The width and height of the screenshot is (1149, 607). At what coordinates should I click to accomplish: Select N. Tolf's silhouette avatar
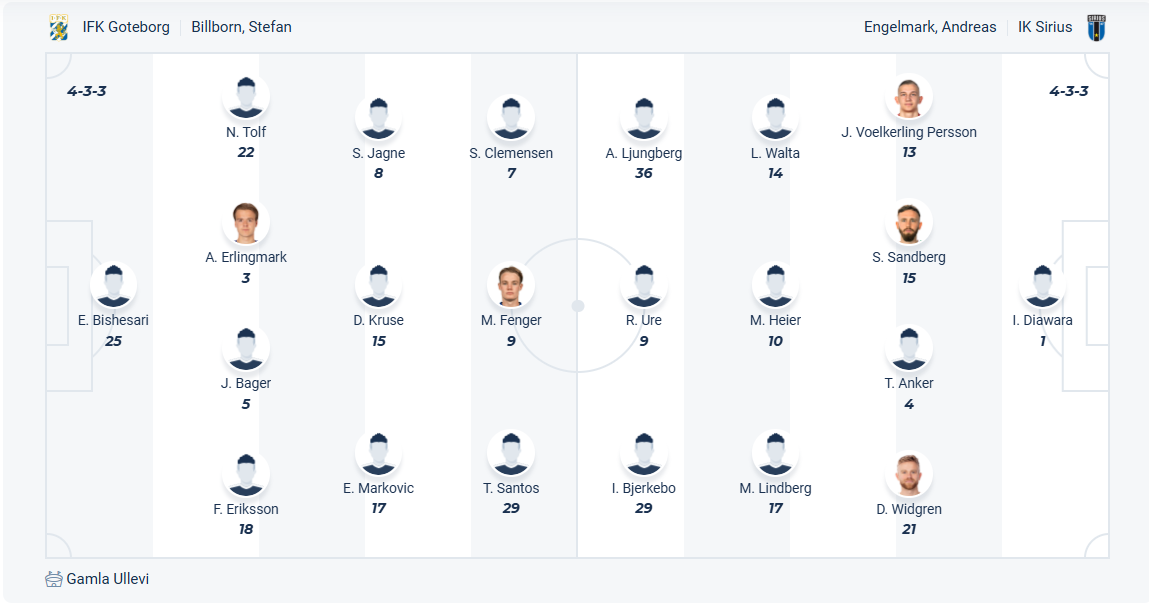click(246, 98)
